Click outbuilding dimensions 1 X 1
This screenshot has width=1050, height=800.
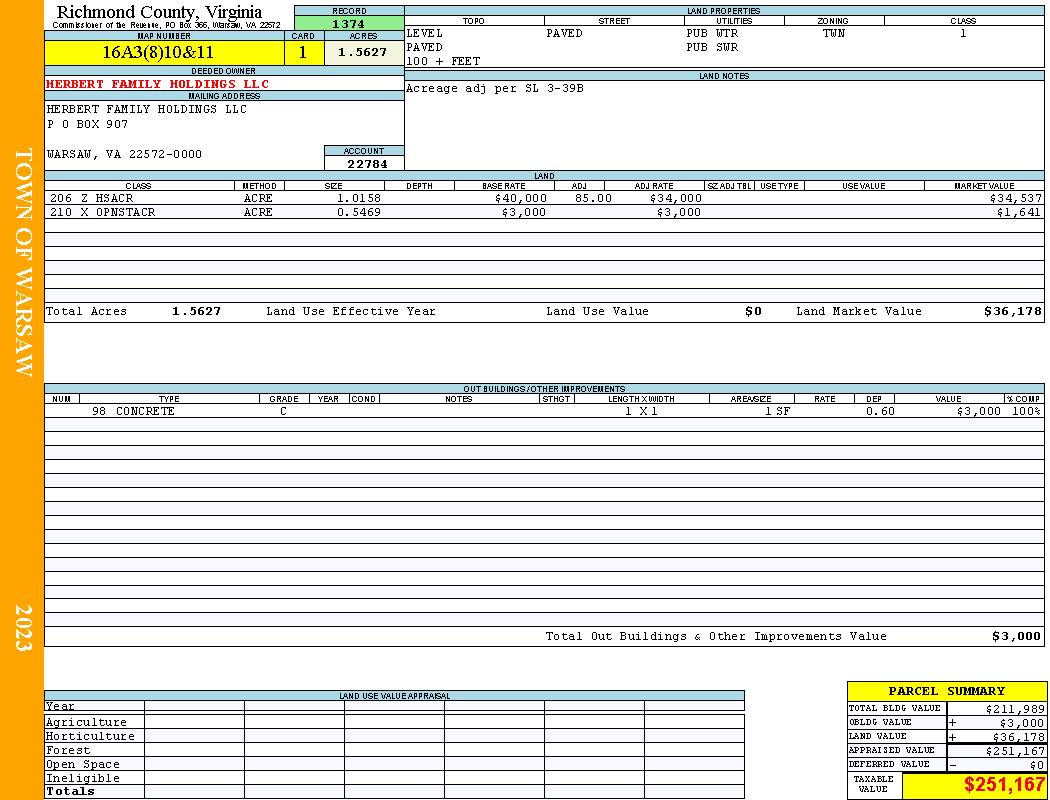(642, 412)
